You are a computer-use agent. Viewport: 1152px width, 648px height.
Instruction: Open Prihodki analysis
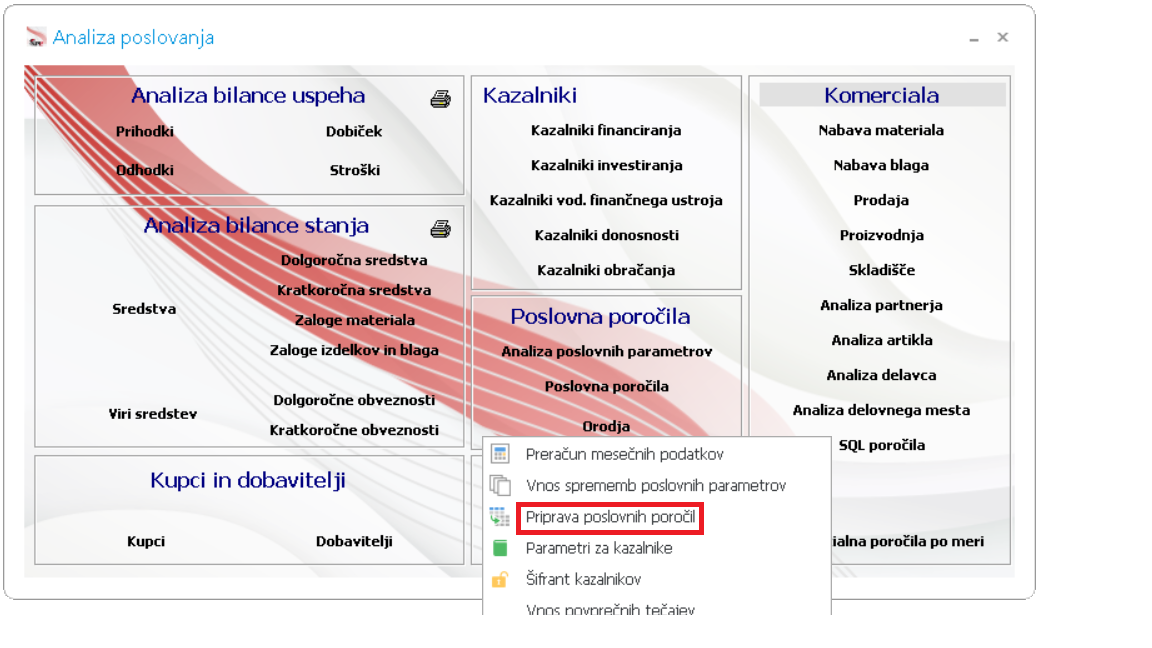pos(145,132)
